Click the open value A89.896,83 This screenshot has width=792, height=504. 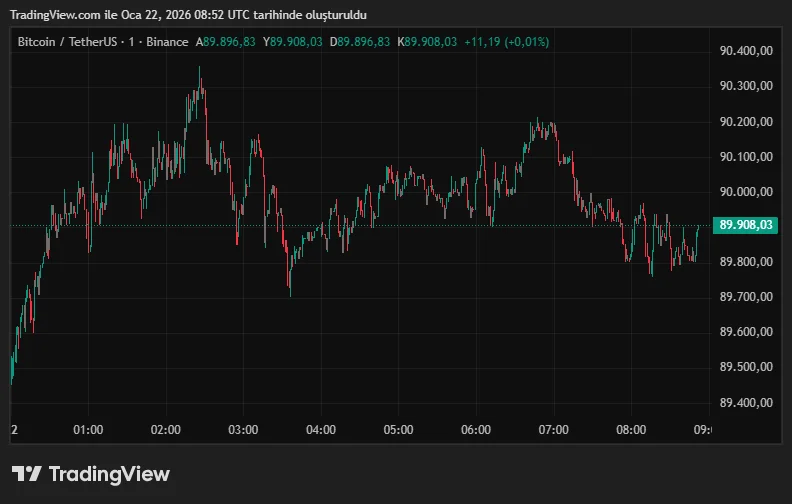(225, 42)
